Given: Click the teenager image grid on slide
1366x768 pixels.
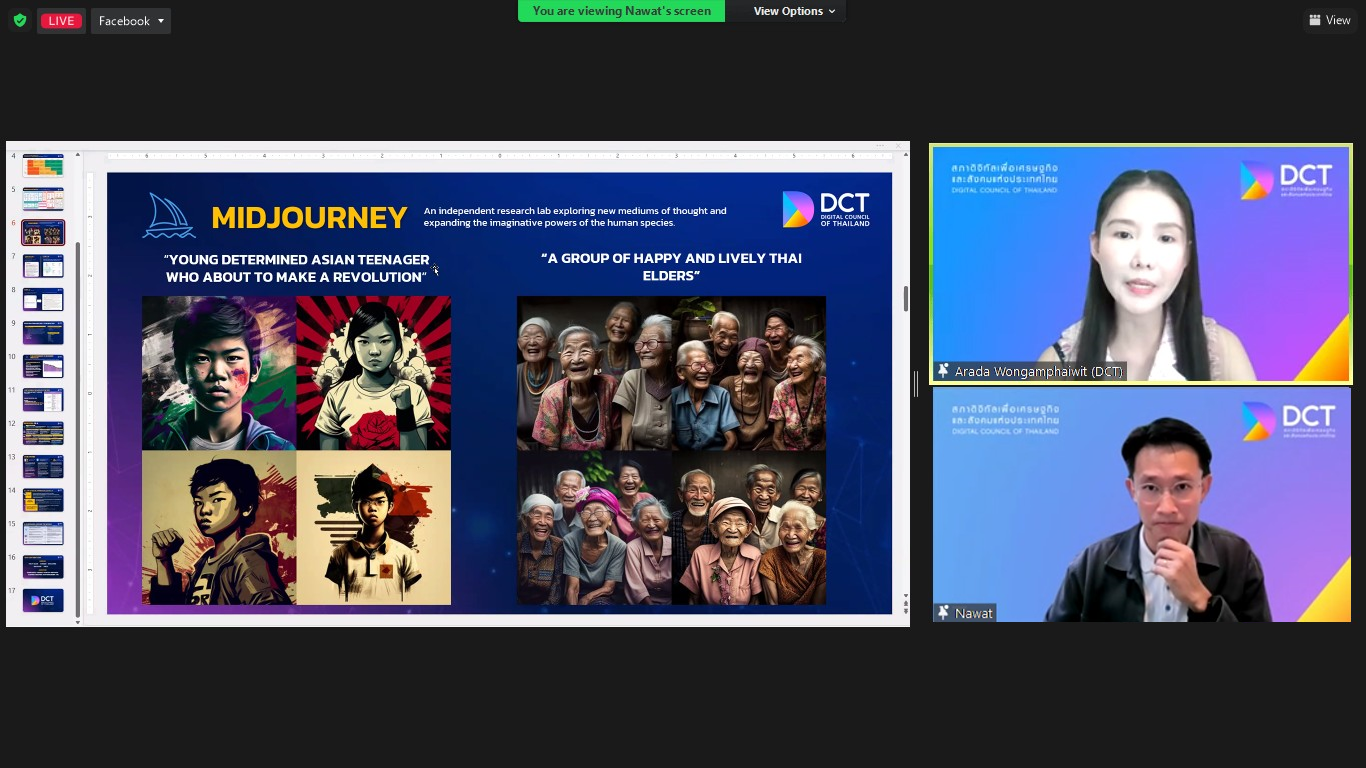Looking at the screenshot, I should [296, 450].
